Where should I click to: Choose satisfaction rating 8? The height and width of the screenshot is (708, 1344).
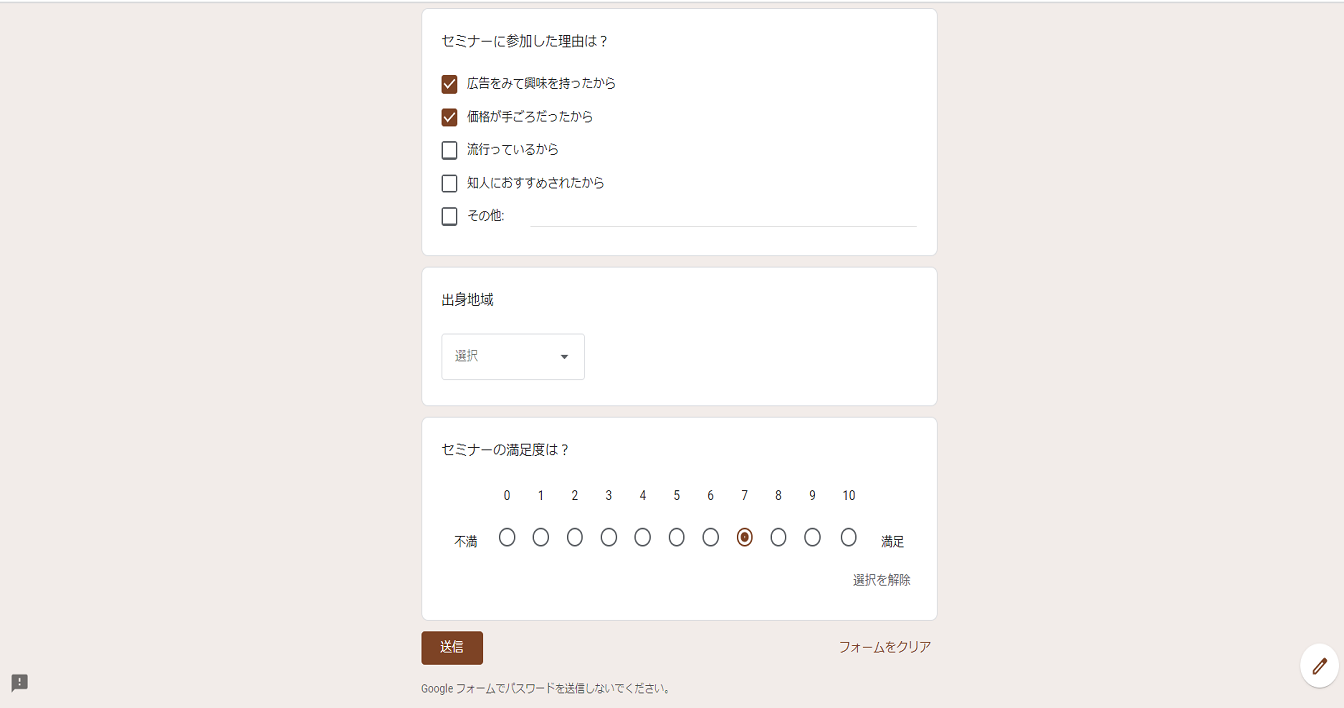(778, 537)
